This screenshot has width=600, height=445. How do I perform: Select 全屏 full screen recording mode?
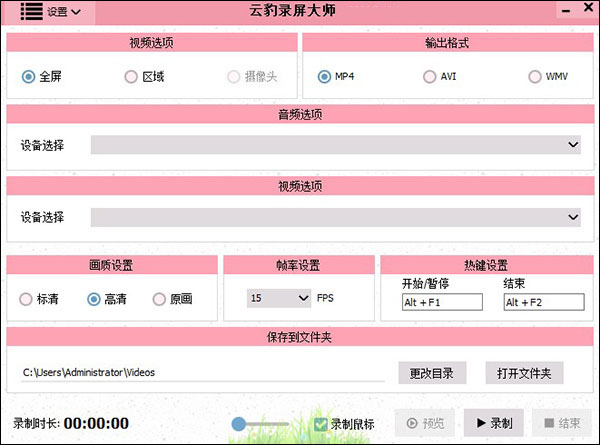pyautogui.click(x=42, y=77)
